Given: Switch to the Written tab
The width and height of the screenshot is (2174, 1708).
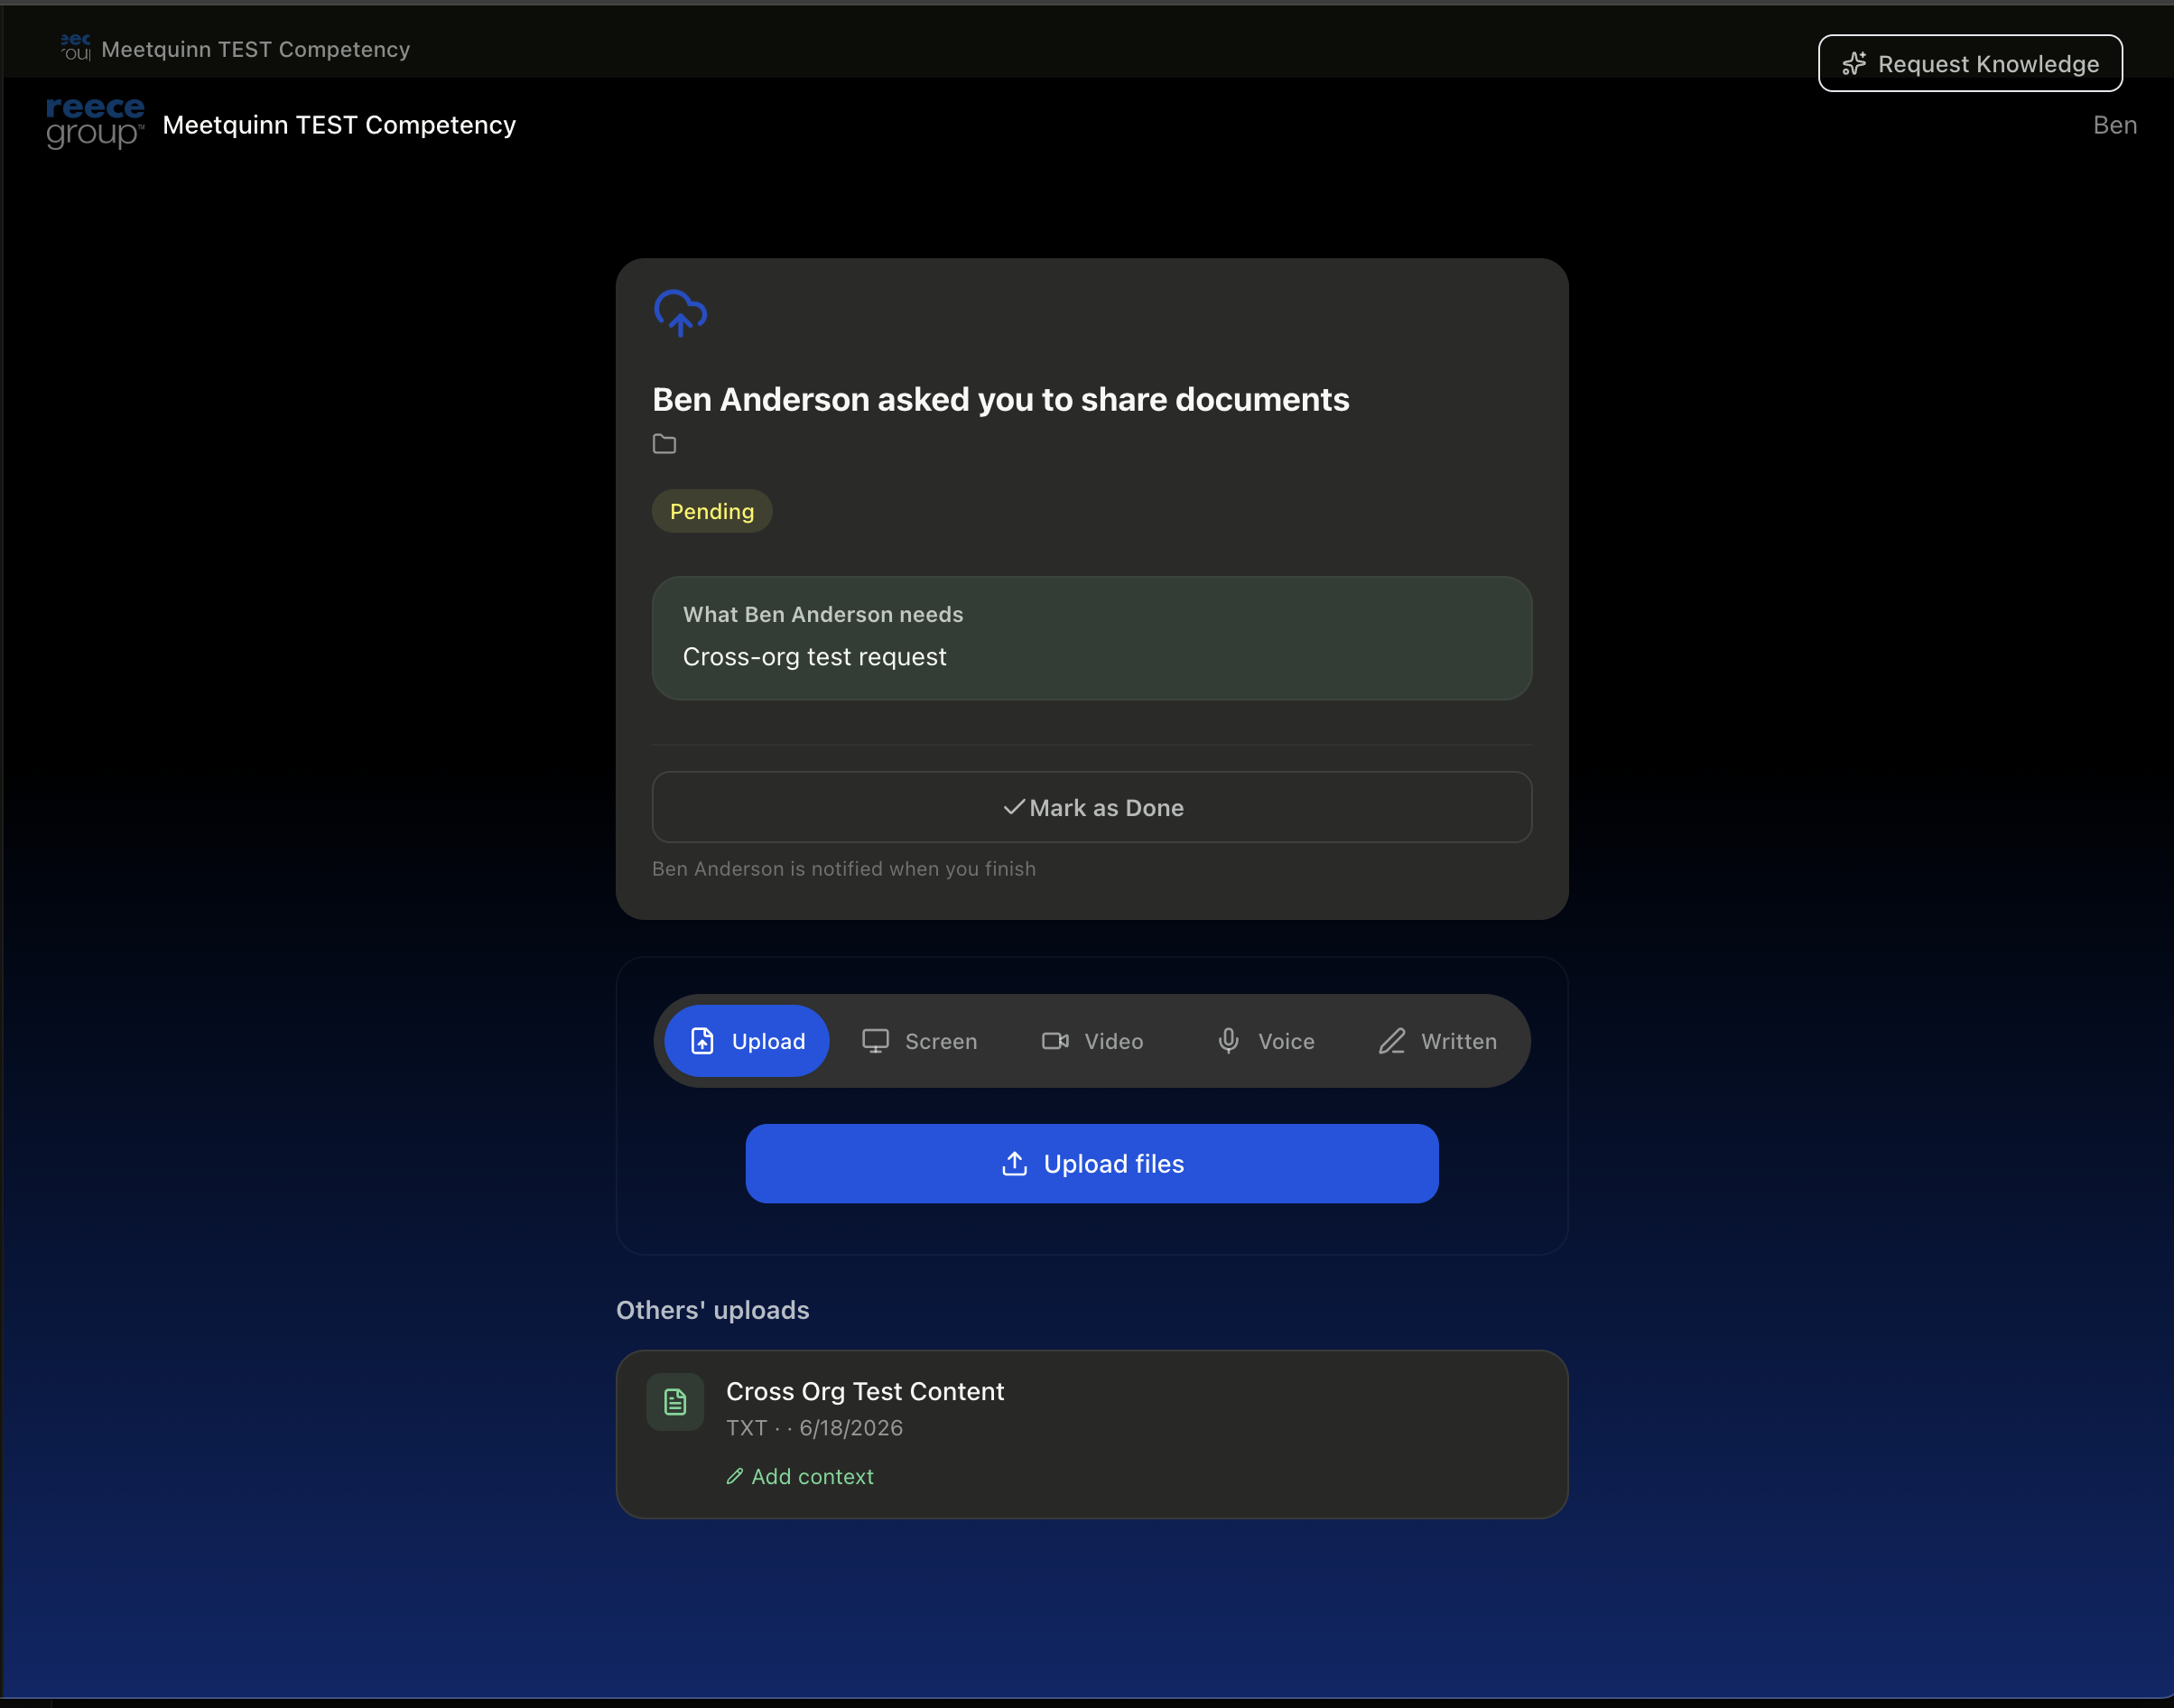Looking at the screenshot, I should coord(1437,1041).
